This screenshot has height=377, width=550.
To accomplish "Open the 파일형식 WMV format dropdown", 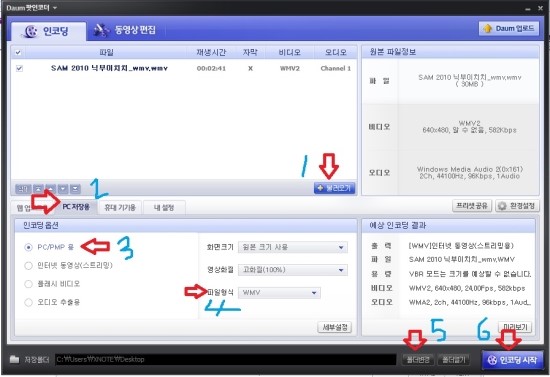I will coord(279,292).
